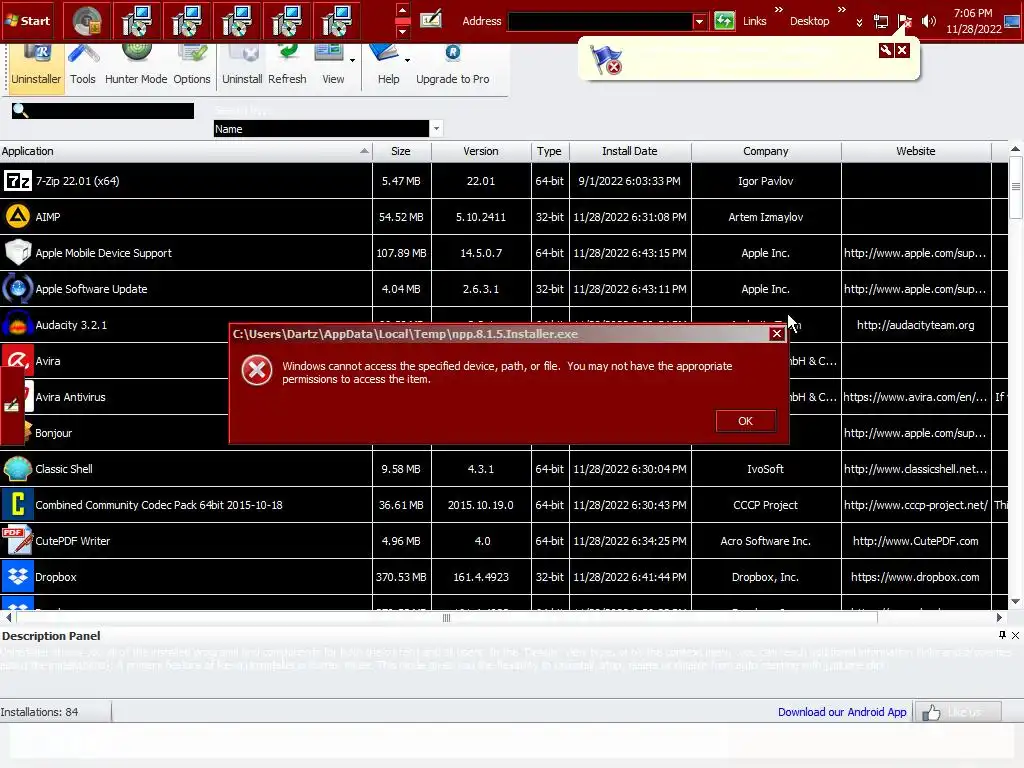Open the Uninstaller section in toolbar
Viewport: 1024px width, 768px height.
pyautogui.click(x=36, y=68)
